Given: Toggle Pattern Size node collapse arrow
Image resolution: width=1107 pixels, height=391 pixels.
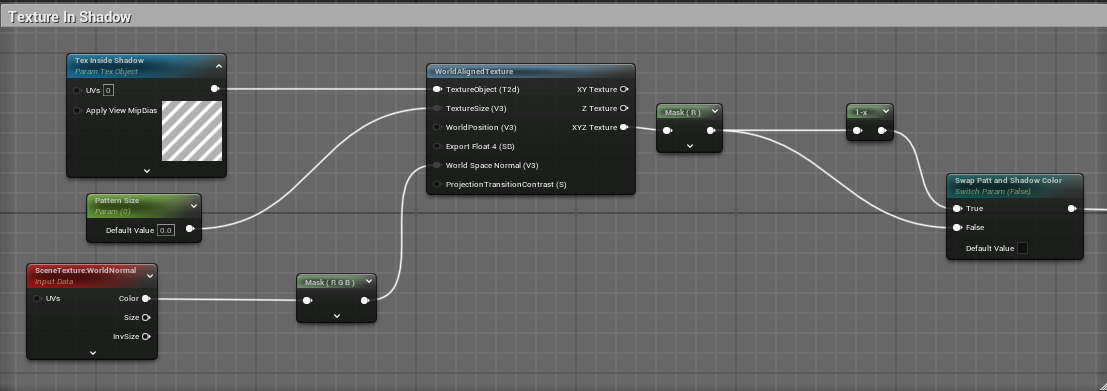Looking at the screenshot, I should click(x=193, y=206).
